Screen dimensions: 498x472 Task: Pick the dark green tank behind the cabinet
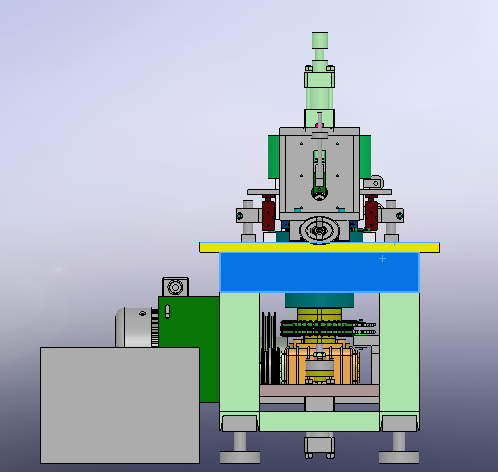[189, 349]
